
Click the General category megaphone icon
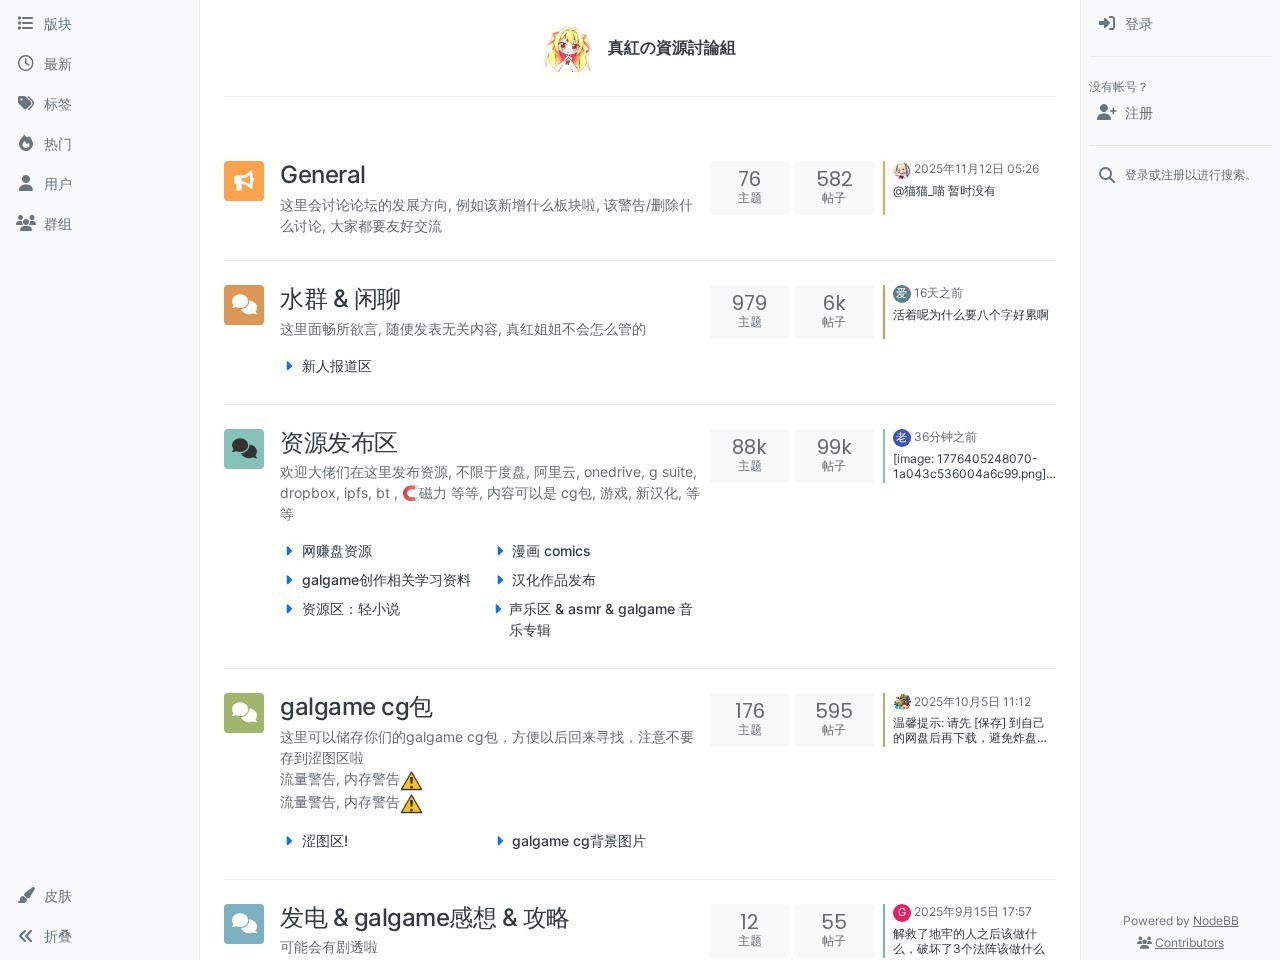(x=244, y=181)
